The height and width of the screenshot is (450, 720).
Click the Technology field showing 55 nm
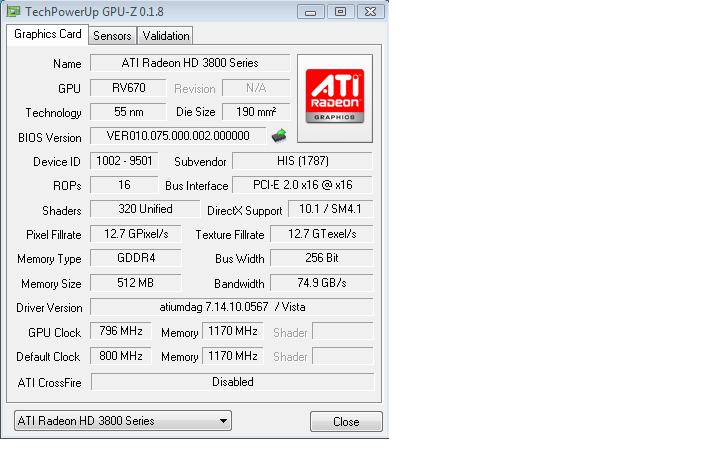tap(128, 112)
